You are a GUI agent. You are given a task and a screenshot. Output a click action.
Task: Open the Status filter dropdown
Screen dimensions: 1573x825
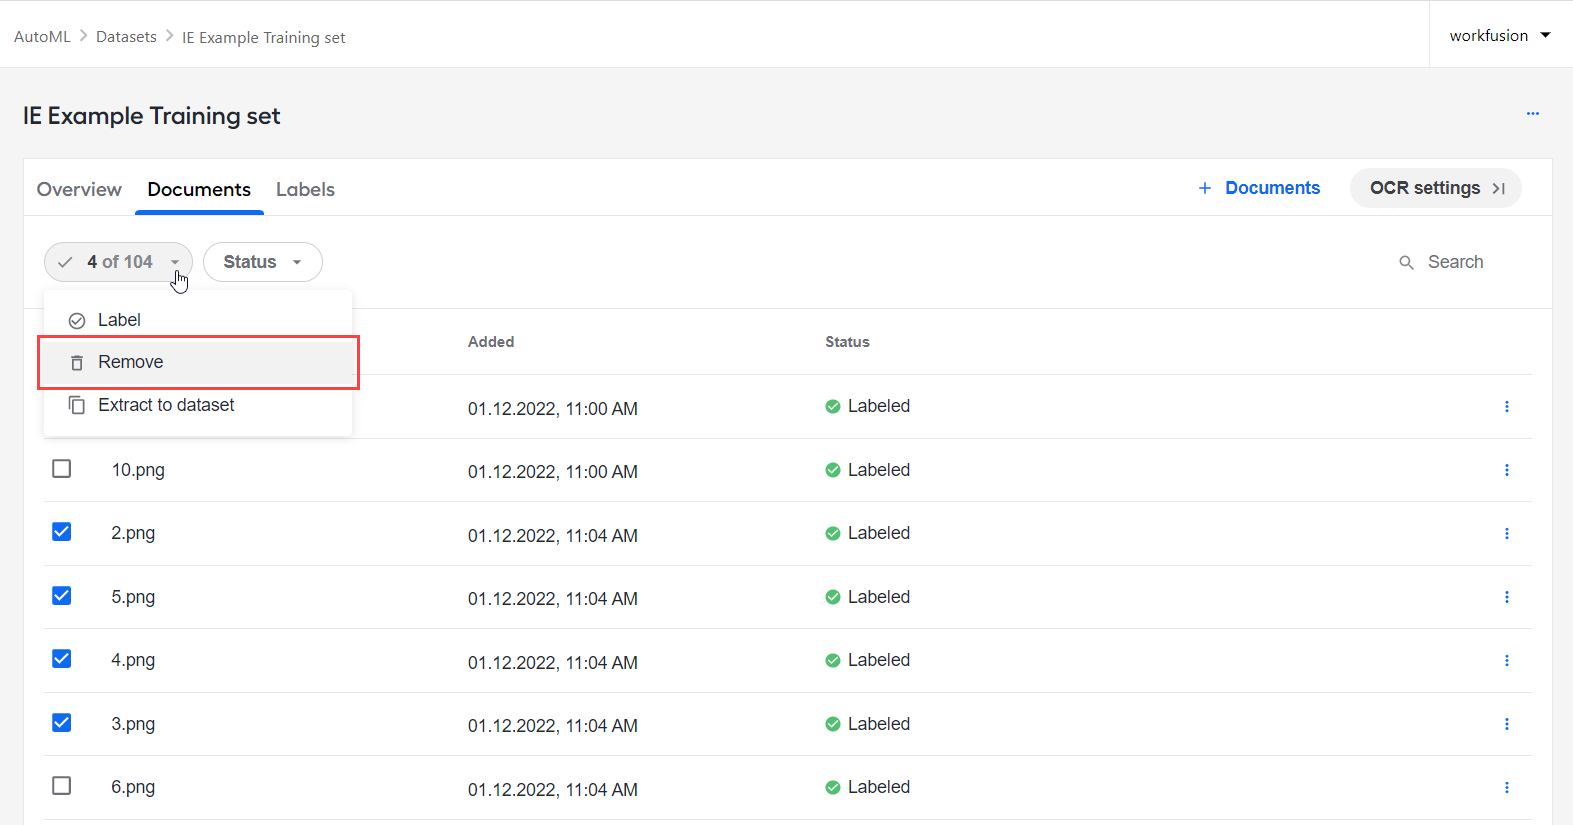(x=263, y=262)
